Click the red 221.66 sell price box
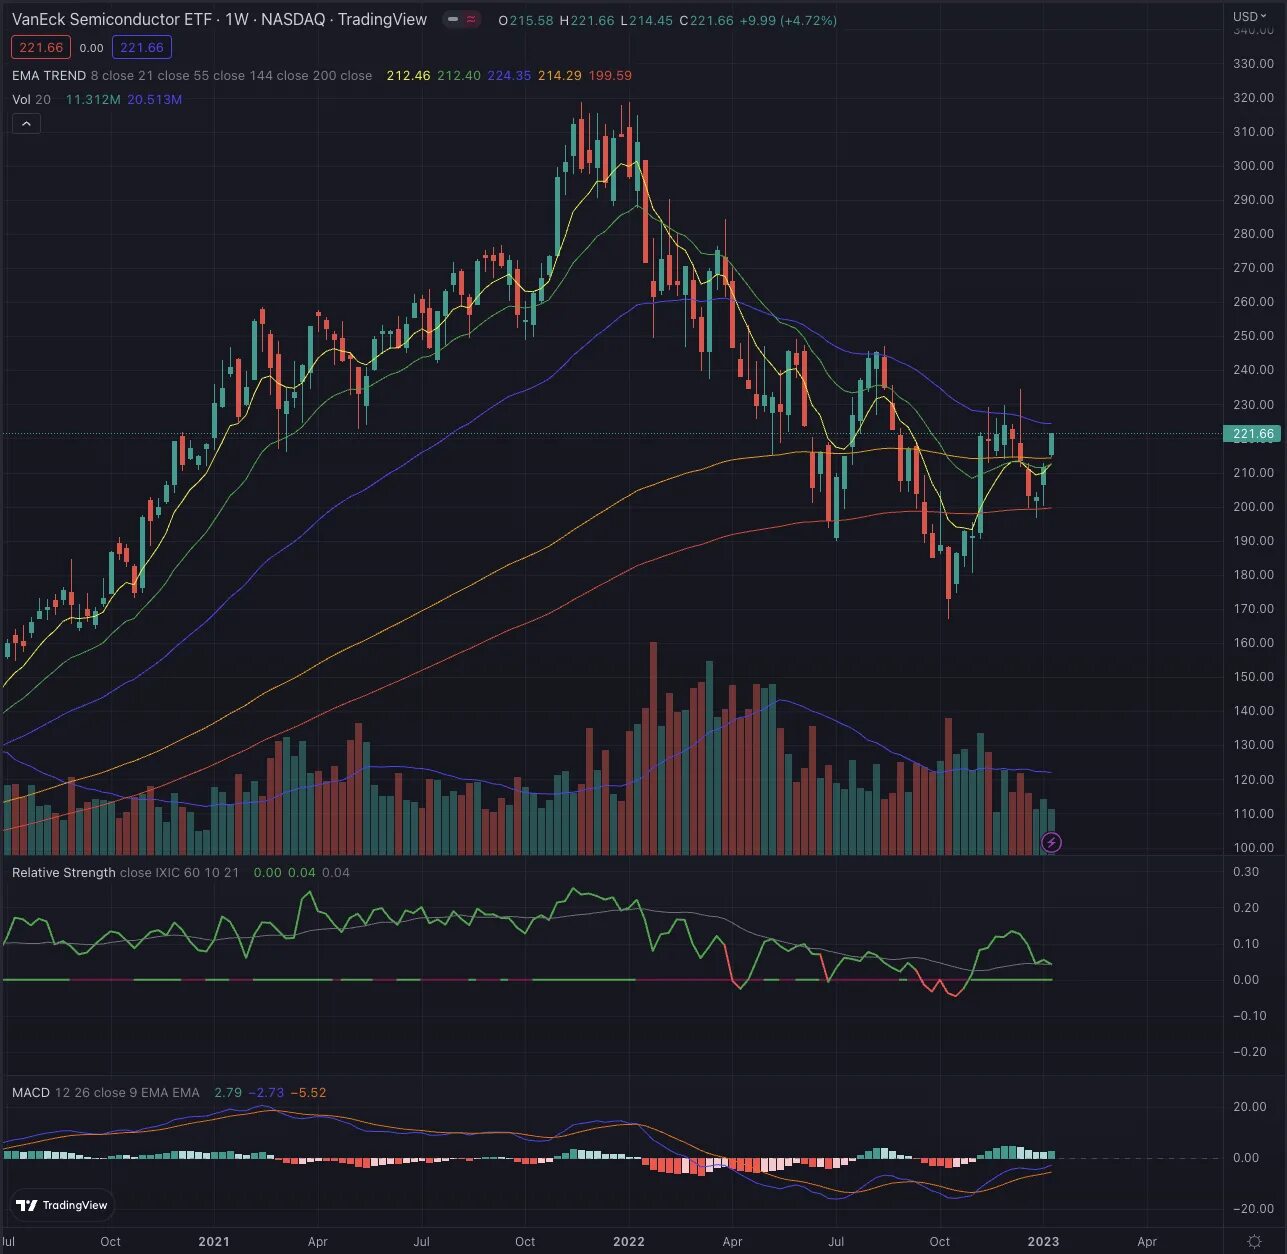1287x1254 pixels. coord(41,47)
